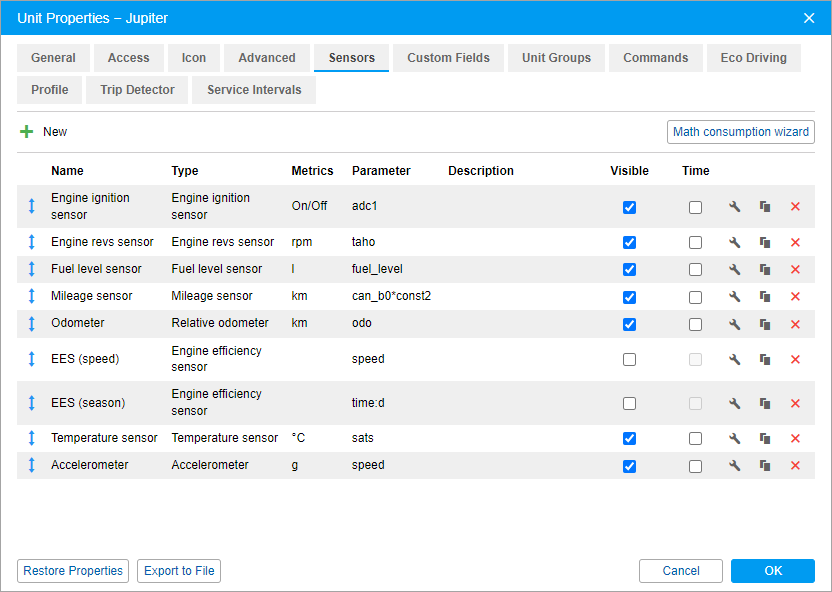The image size is (832, 592).
Task: Click the reorder arrow for Engine ignition sensor
Action: [x=31, y=206]
